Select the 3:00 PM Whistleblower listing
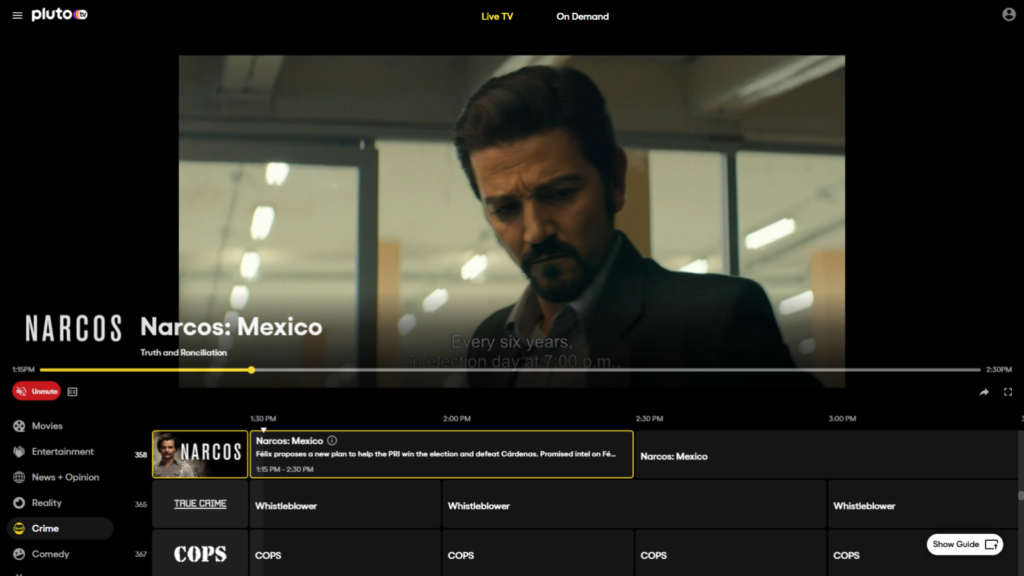Viewport: 1024px width, 576px height. click(x=922, y=504)
